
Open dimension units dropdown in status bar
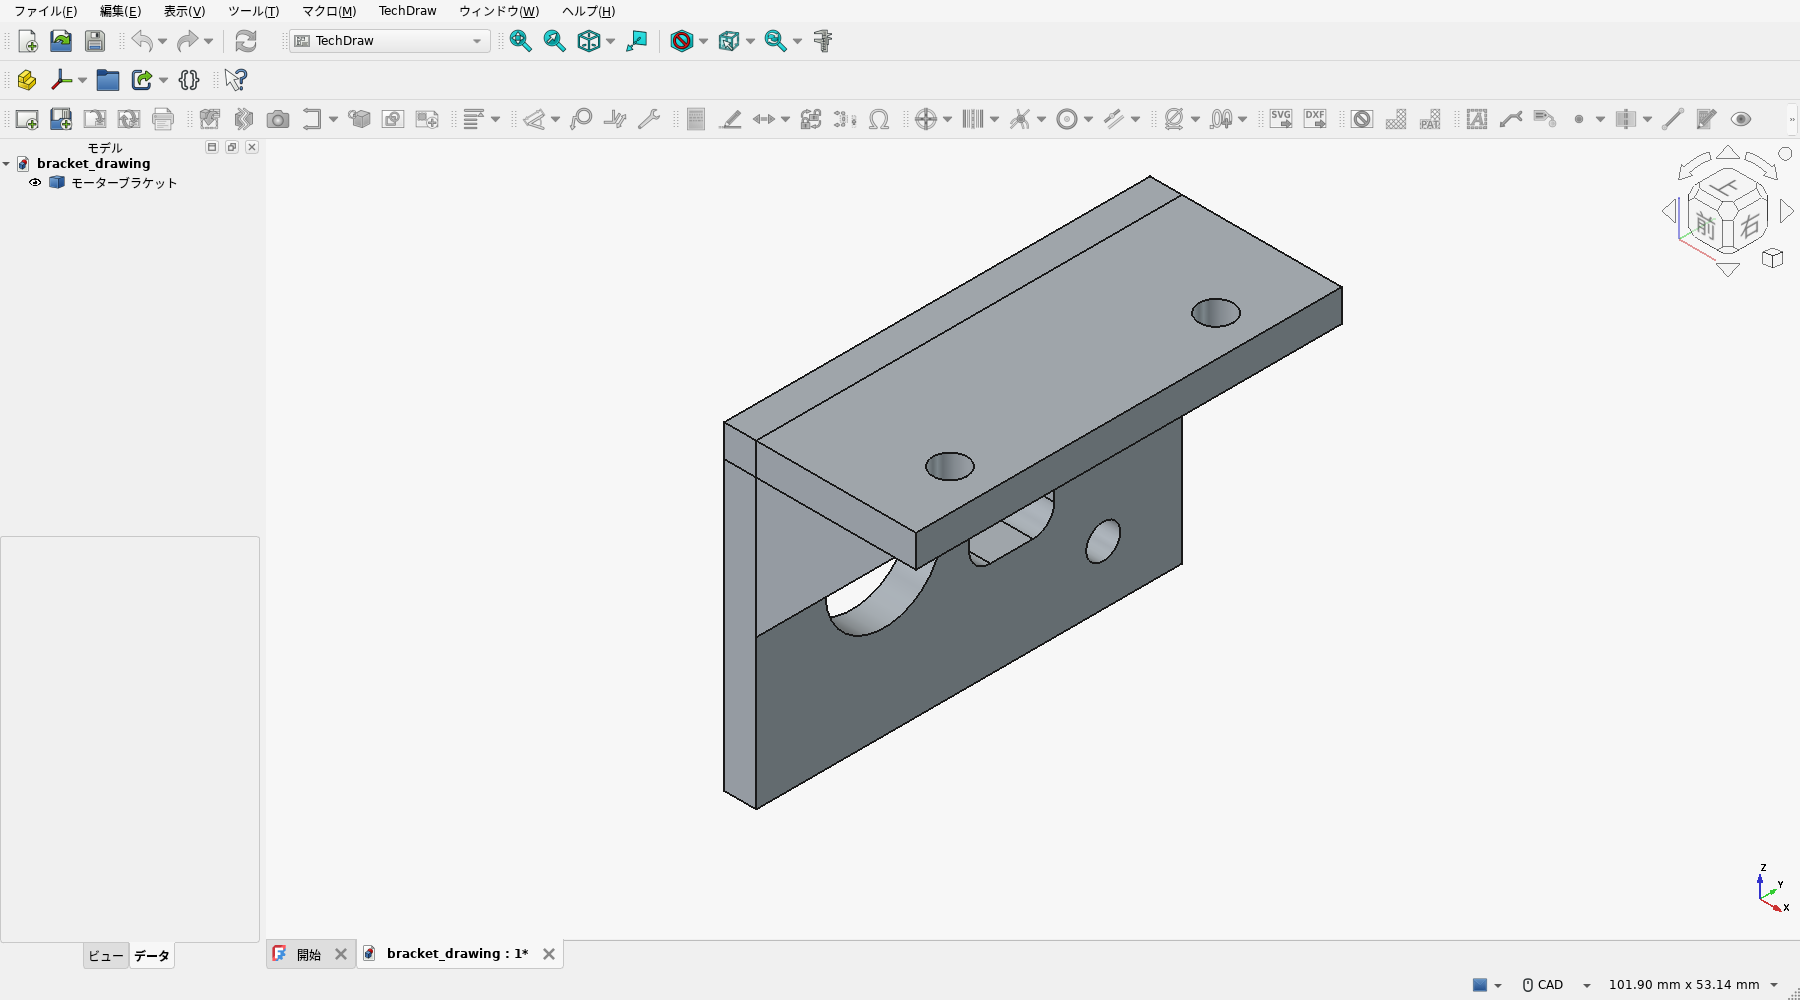pyautogui.click(x=1774, y=985)
